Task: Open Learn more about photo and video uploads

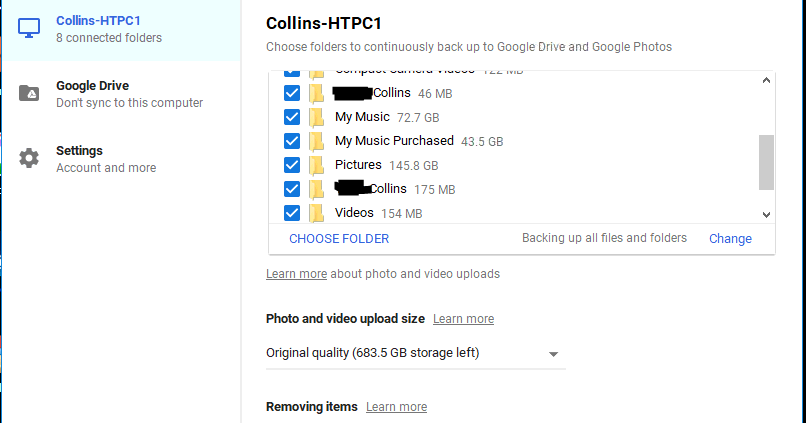Action: (296, 274)
